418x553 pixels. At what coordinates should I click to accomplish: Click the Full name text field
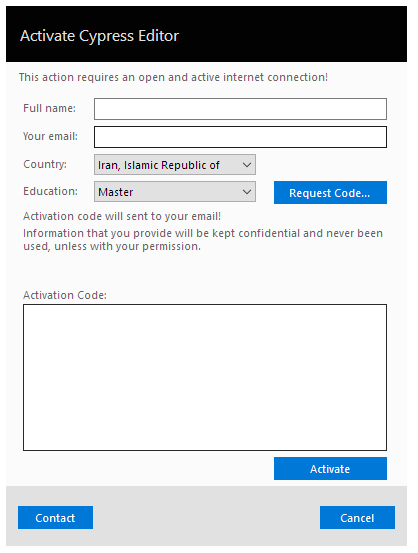coord(240,109)
